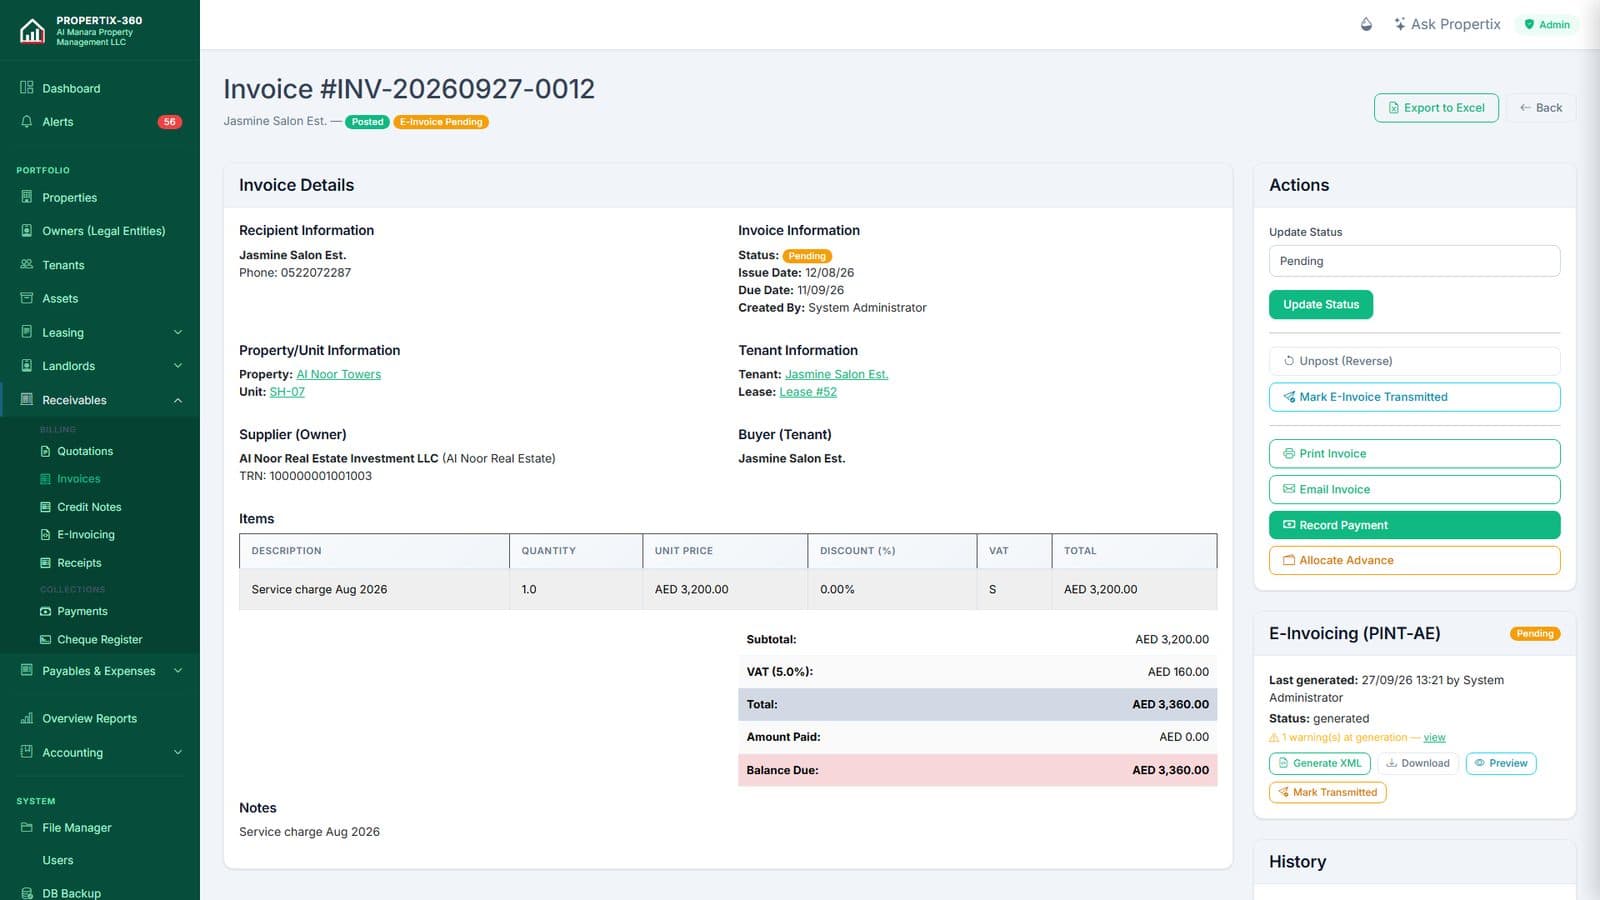Click the E-Invoice Preview button
Viewport: 1600px width, 900px height.
point(1501,763)
